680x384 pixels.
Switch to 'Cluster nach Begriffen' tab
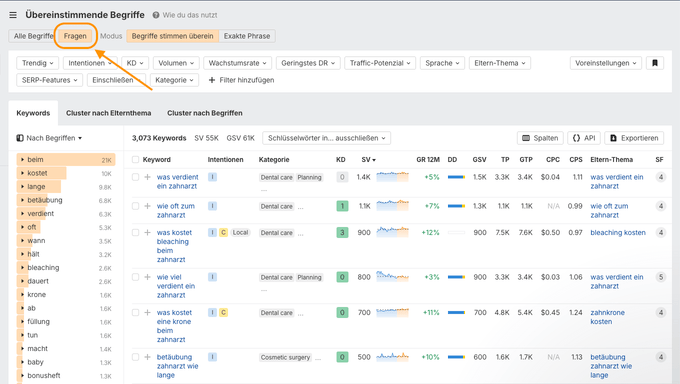pyautogui.click(x=205, y=113)
